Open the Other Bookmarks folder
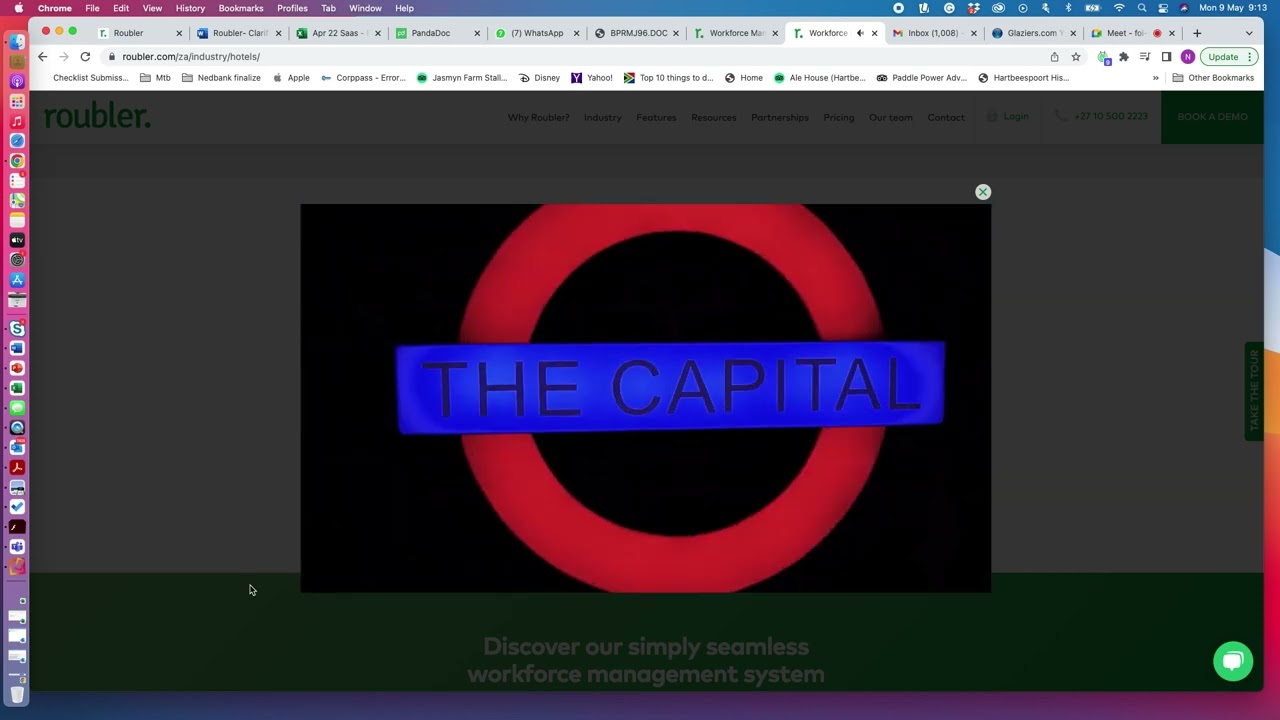 [x=1213, y=78]
